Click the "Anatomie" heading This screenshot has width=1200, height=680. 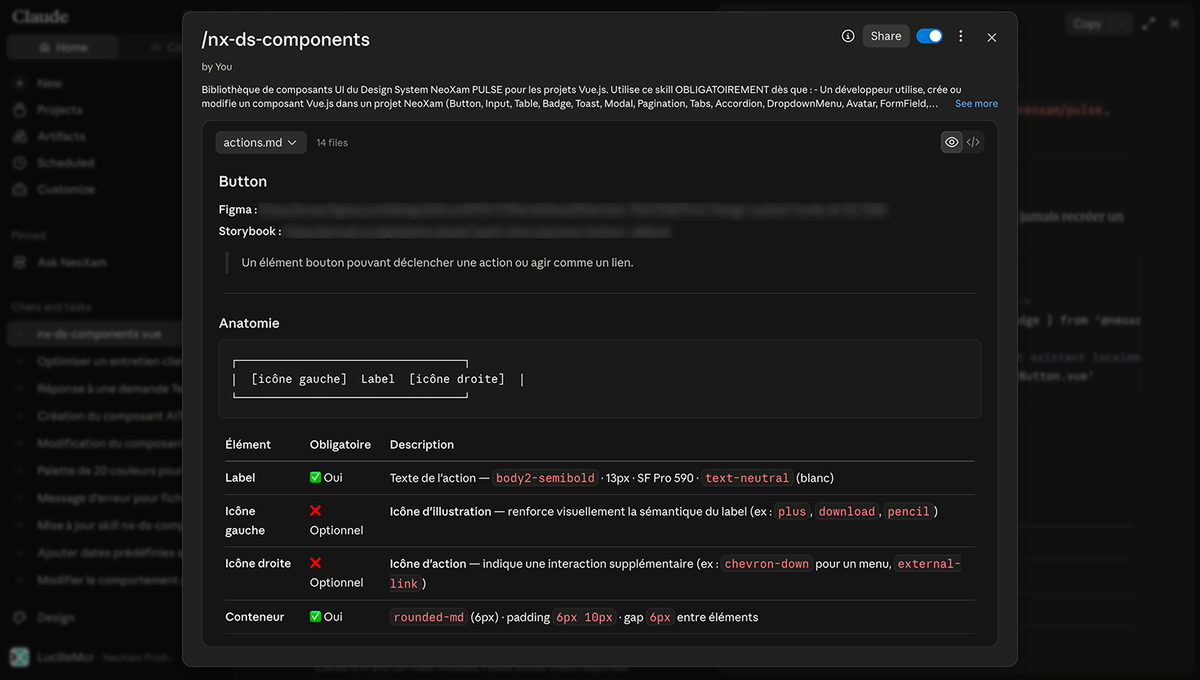click(249, 323)
